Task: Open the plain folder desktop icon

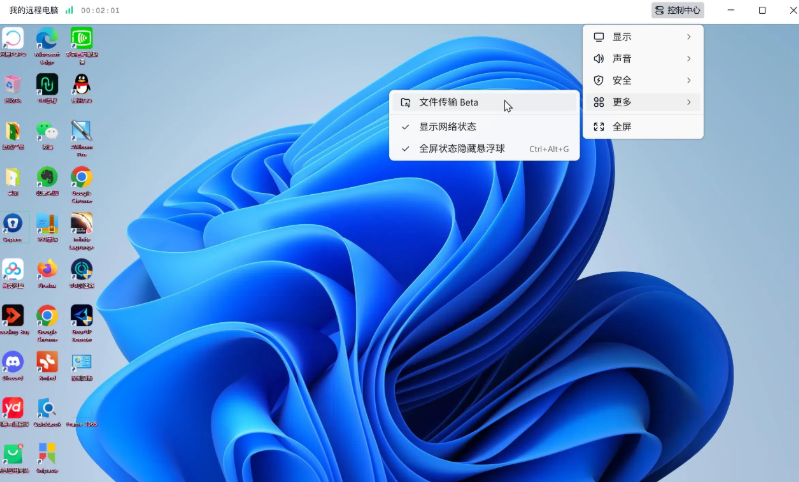Action: coord(13,177)
